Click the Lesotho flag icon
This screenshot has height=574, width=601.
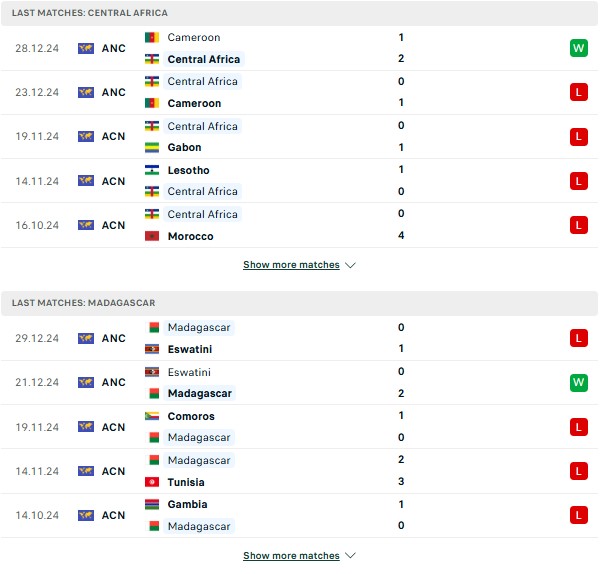[152, 170]
